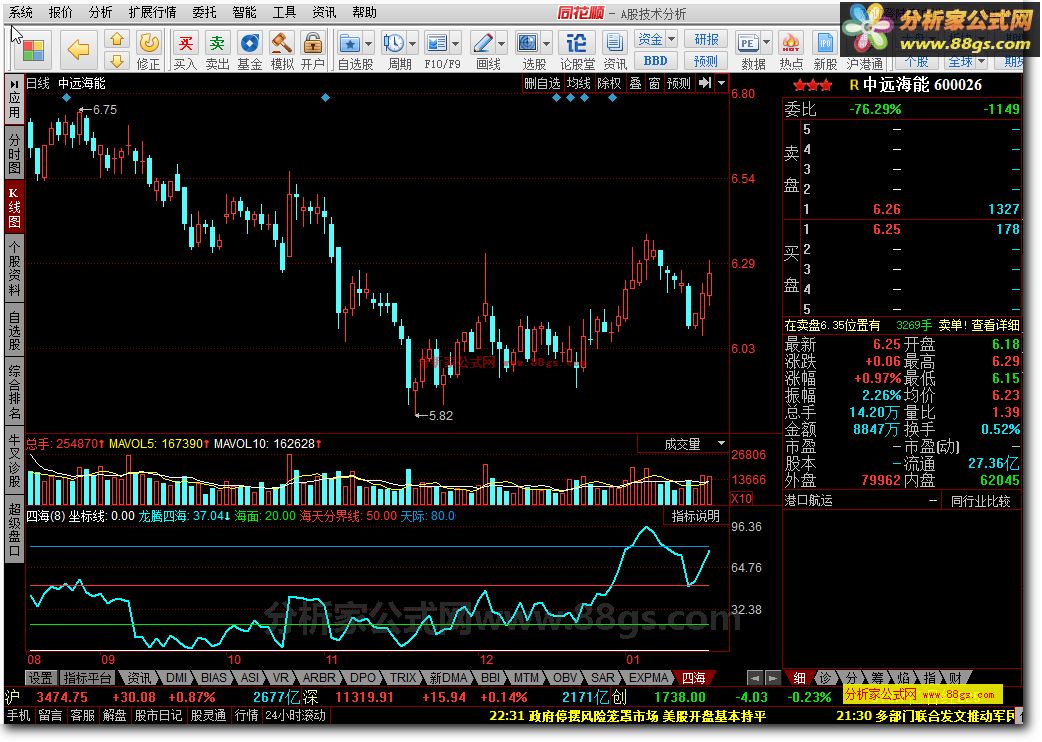
Task: Open the 牛叉诊股 sidebar item
Action: coord(14,461)
